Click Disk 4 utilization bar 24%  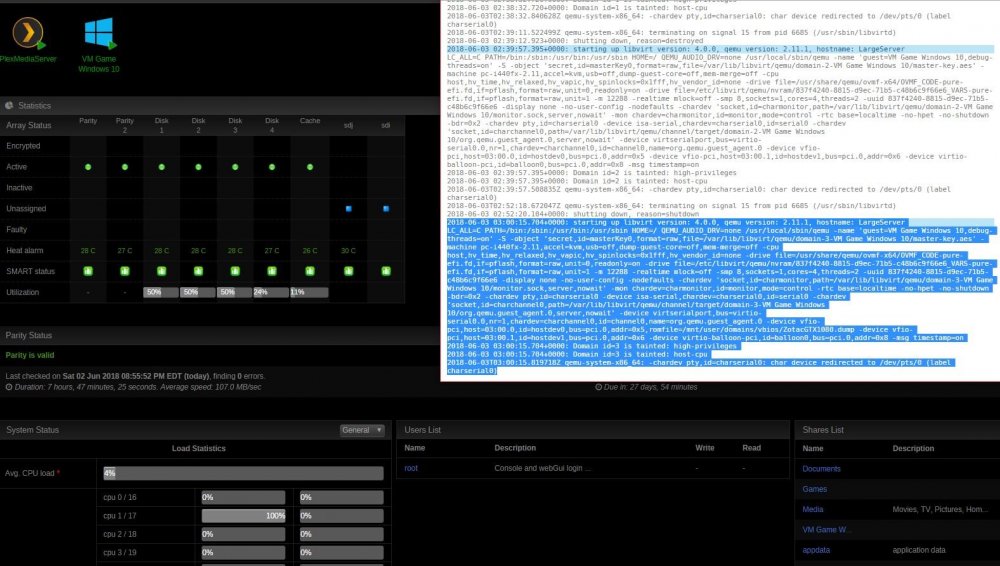point(271,292)
